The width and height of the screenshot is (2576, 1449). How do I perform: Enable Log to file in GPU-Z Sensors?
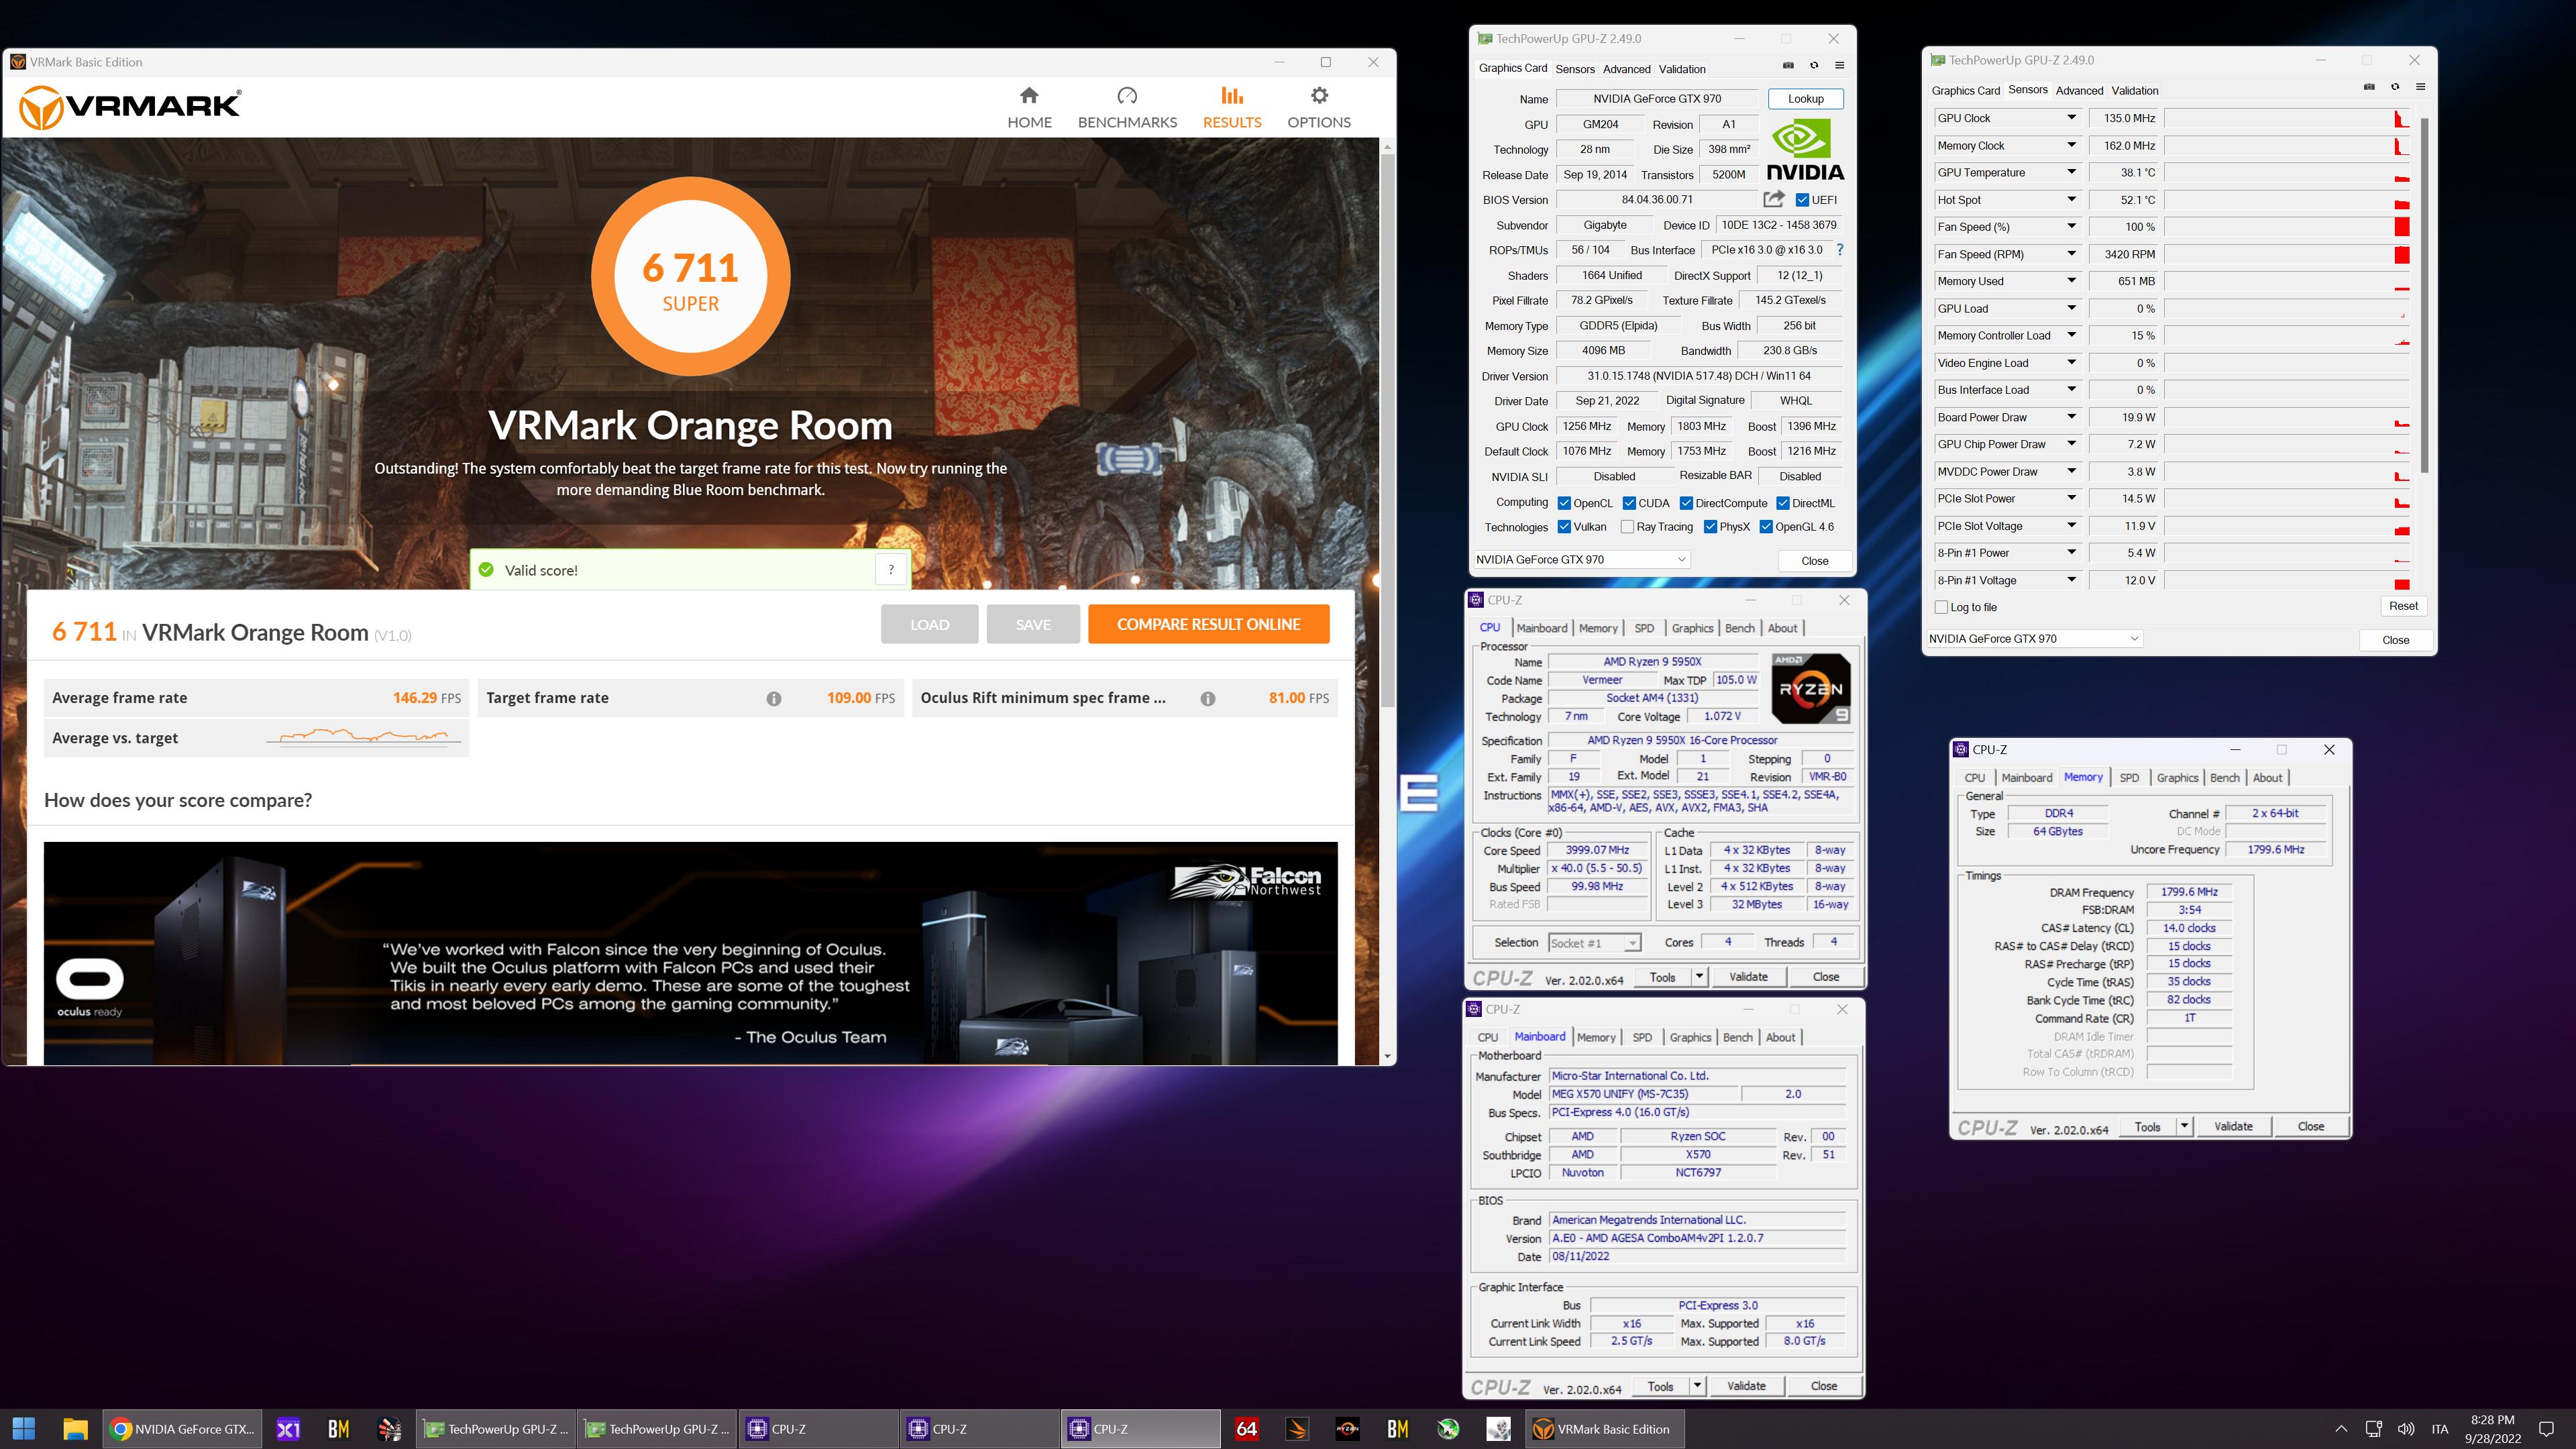(x=1941, y=607)
